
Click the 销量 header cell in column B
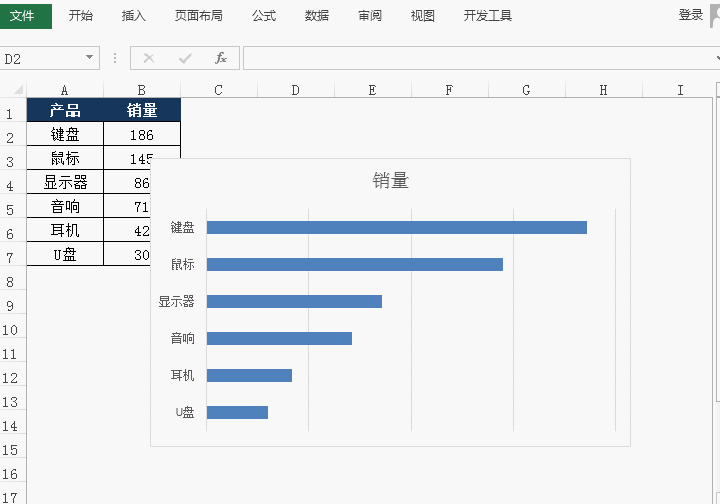(x=142, y=110)
